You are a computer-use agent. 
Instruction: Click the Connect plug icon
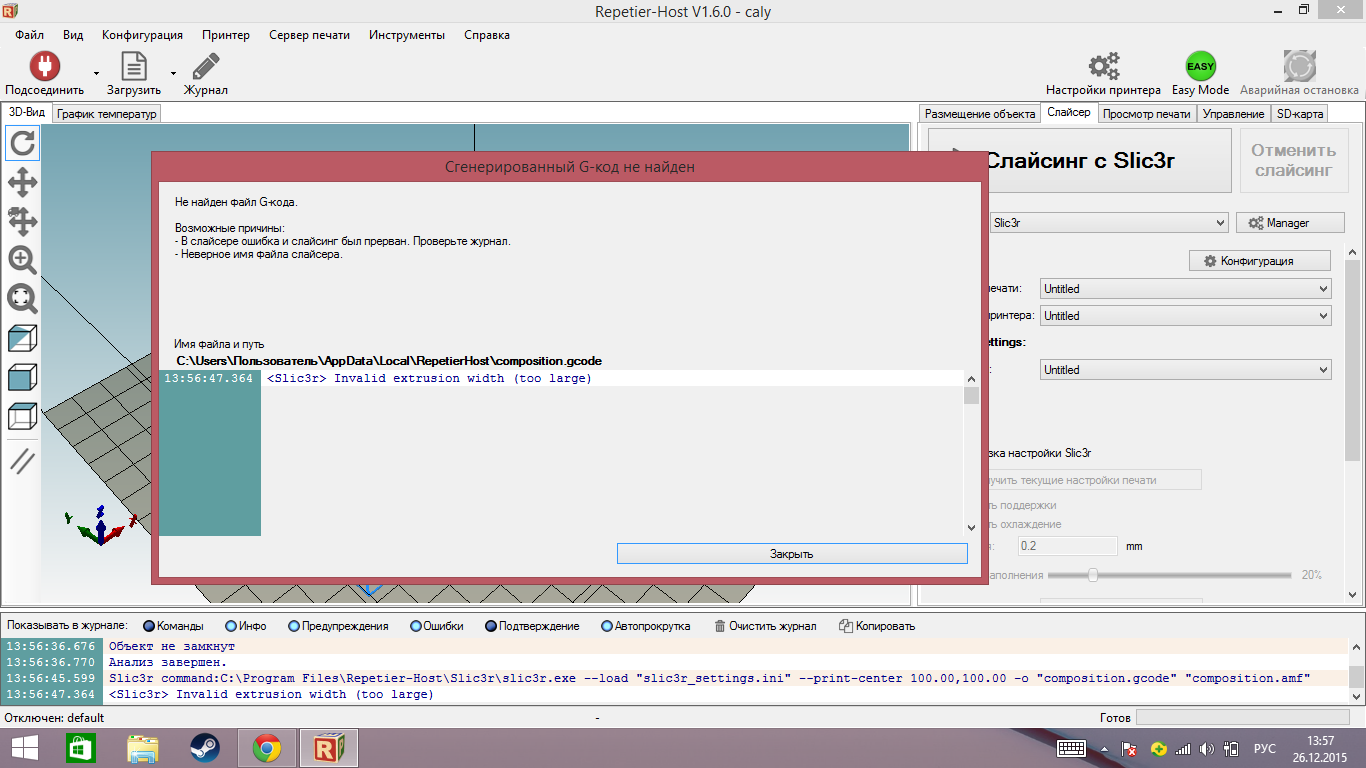click(x=44, y=66)
